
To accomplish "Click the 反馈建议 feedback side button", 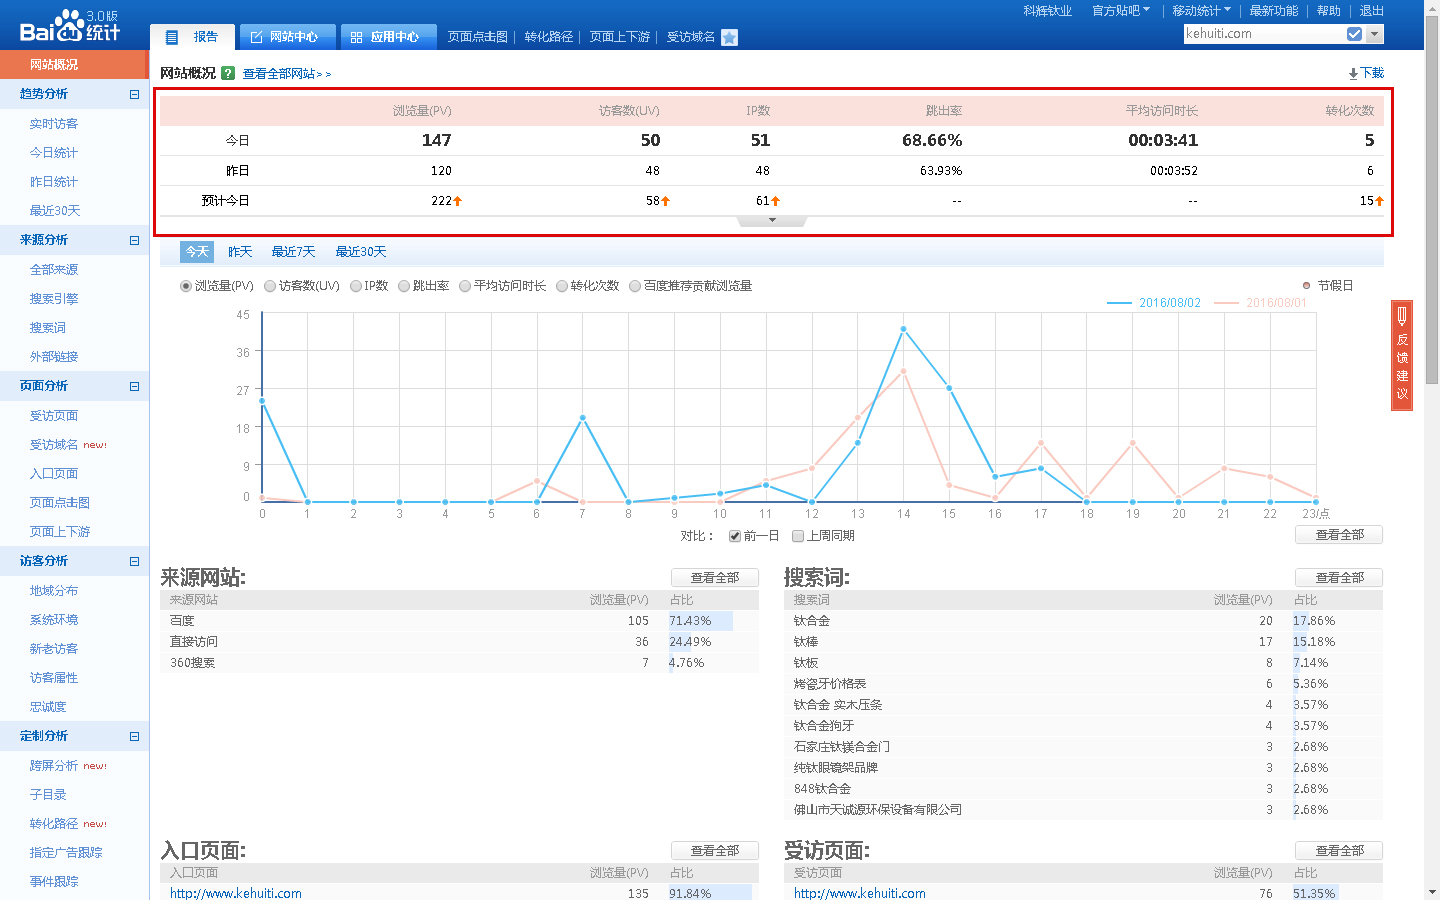I will 1402,355.
